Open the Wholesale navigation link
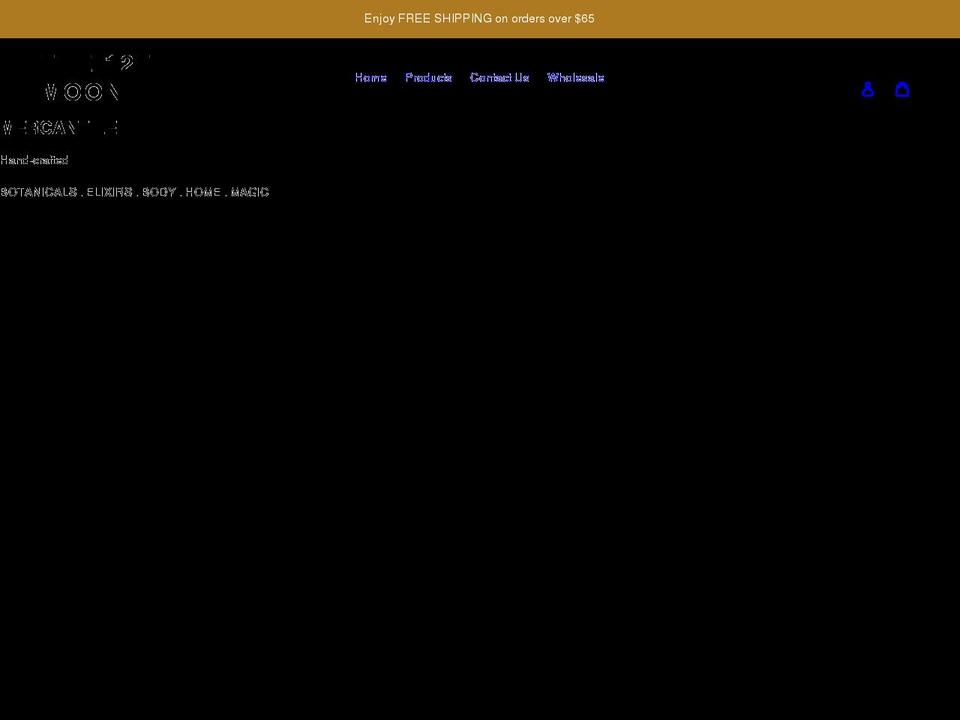Image resolution: width=960 pixels, height=720 pixels. point(576,77)
